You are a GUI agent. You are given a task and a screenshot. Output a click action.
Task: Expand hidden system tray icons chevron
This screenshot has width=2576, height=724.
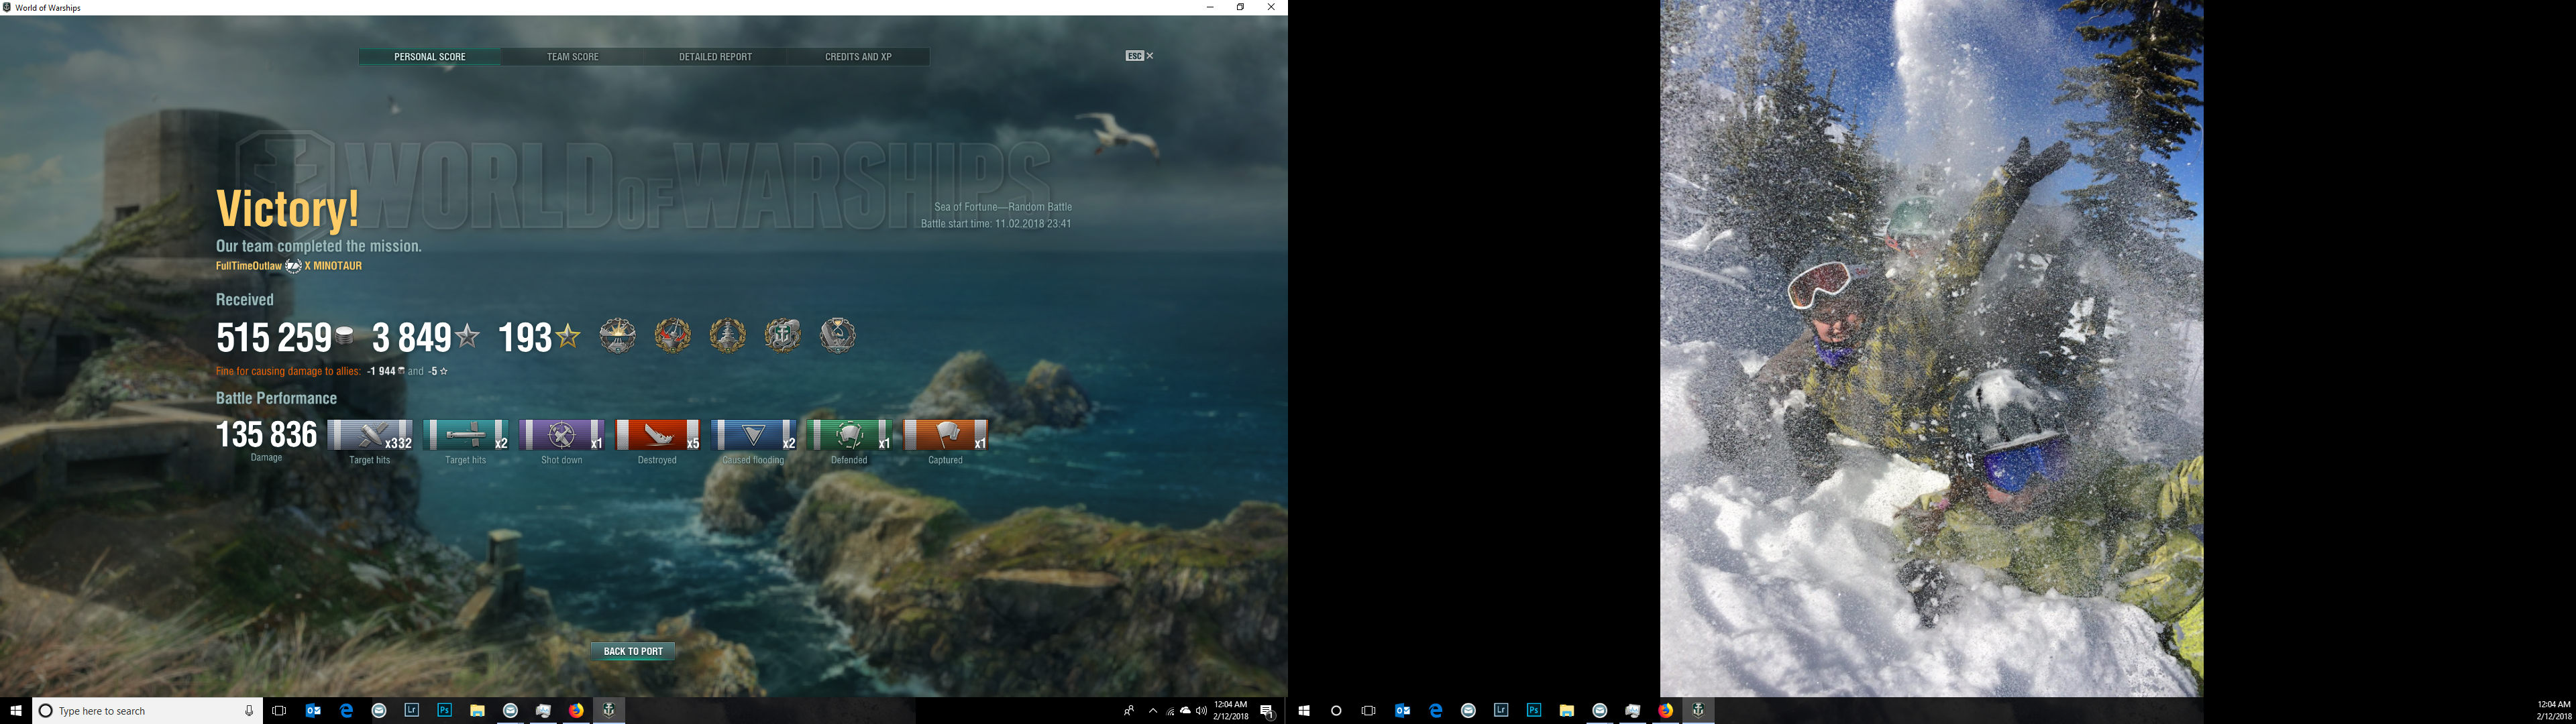(x=1152, y=711)
